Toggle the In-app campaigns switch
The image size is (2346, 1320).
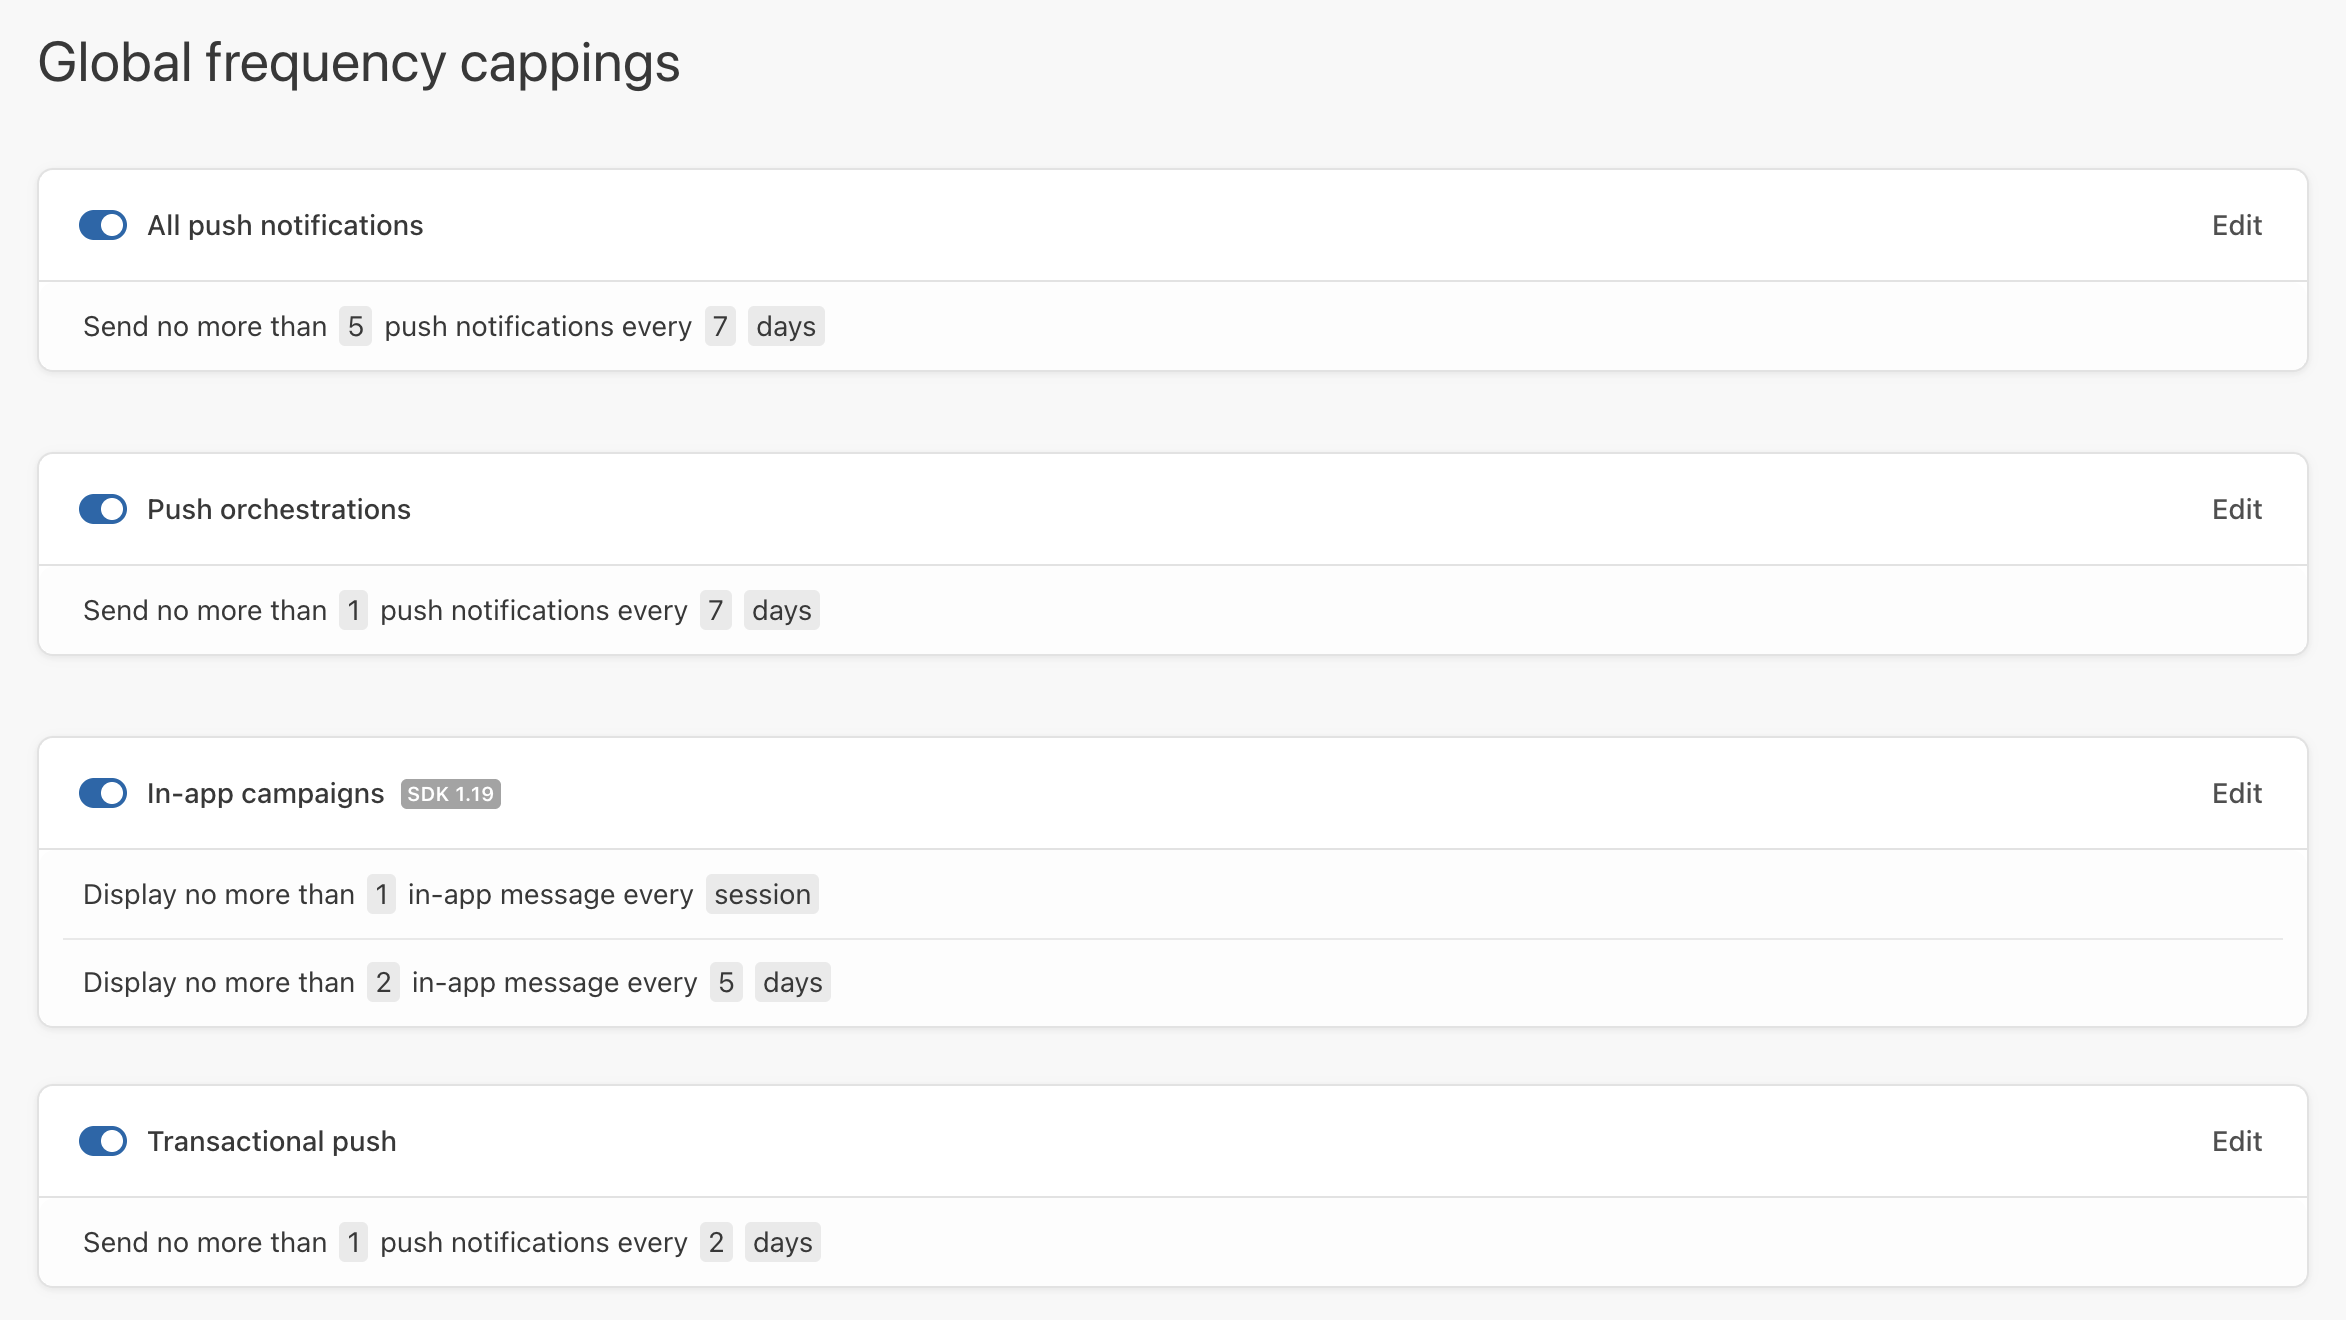click(103, 793)
